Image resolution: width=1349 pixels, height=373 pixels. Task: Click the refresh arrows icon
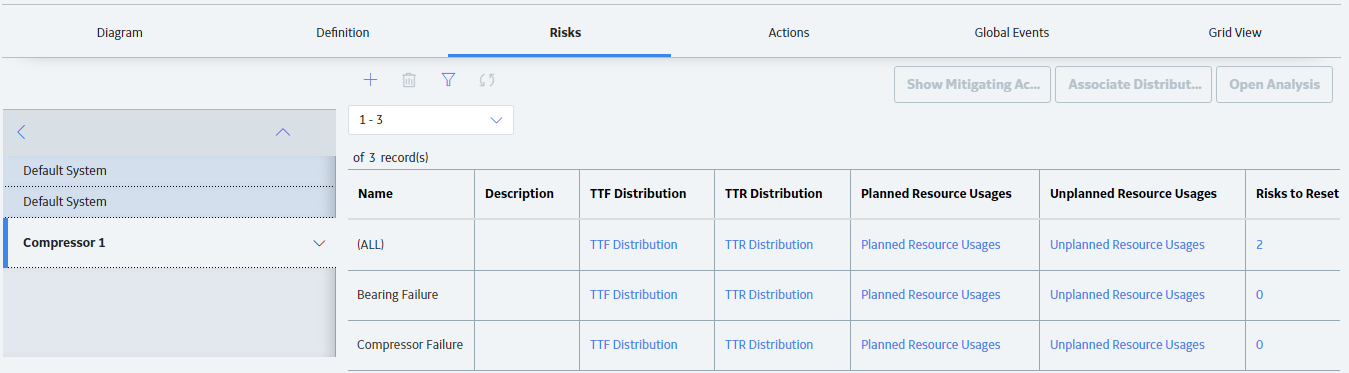pyautogui.click(x=487, y=80)
